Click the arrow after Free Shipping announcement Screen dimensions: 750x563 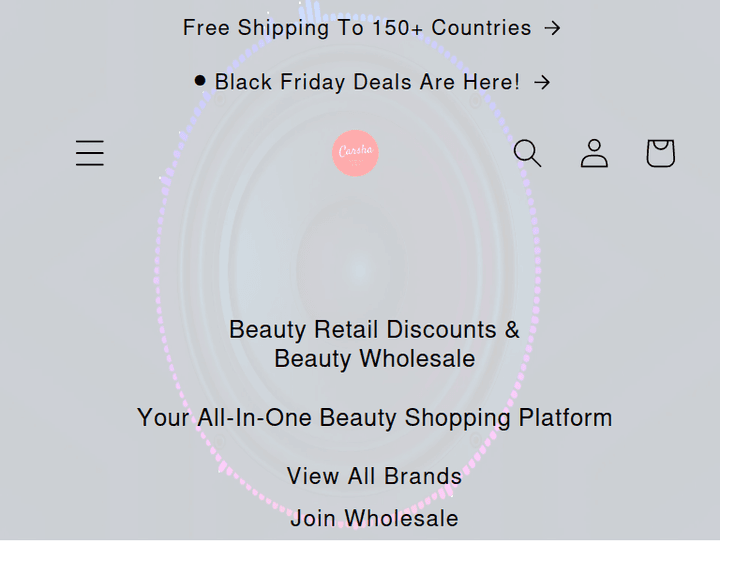(552, 28)
